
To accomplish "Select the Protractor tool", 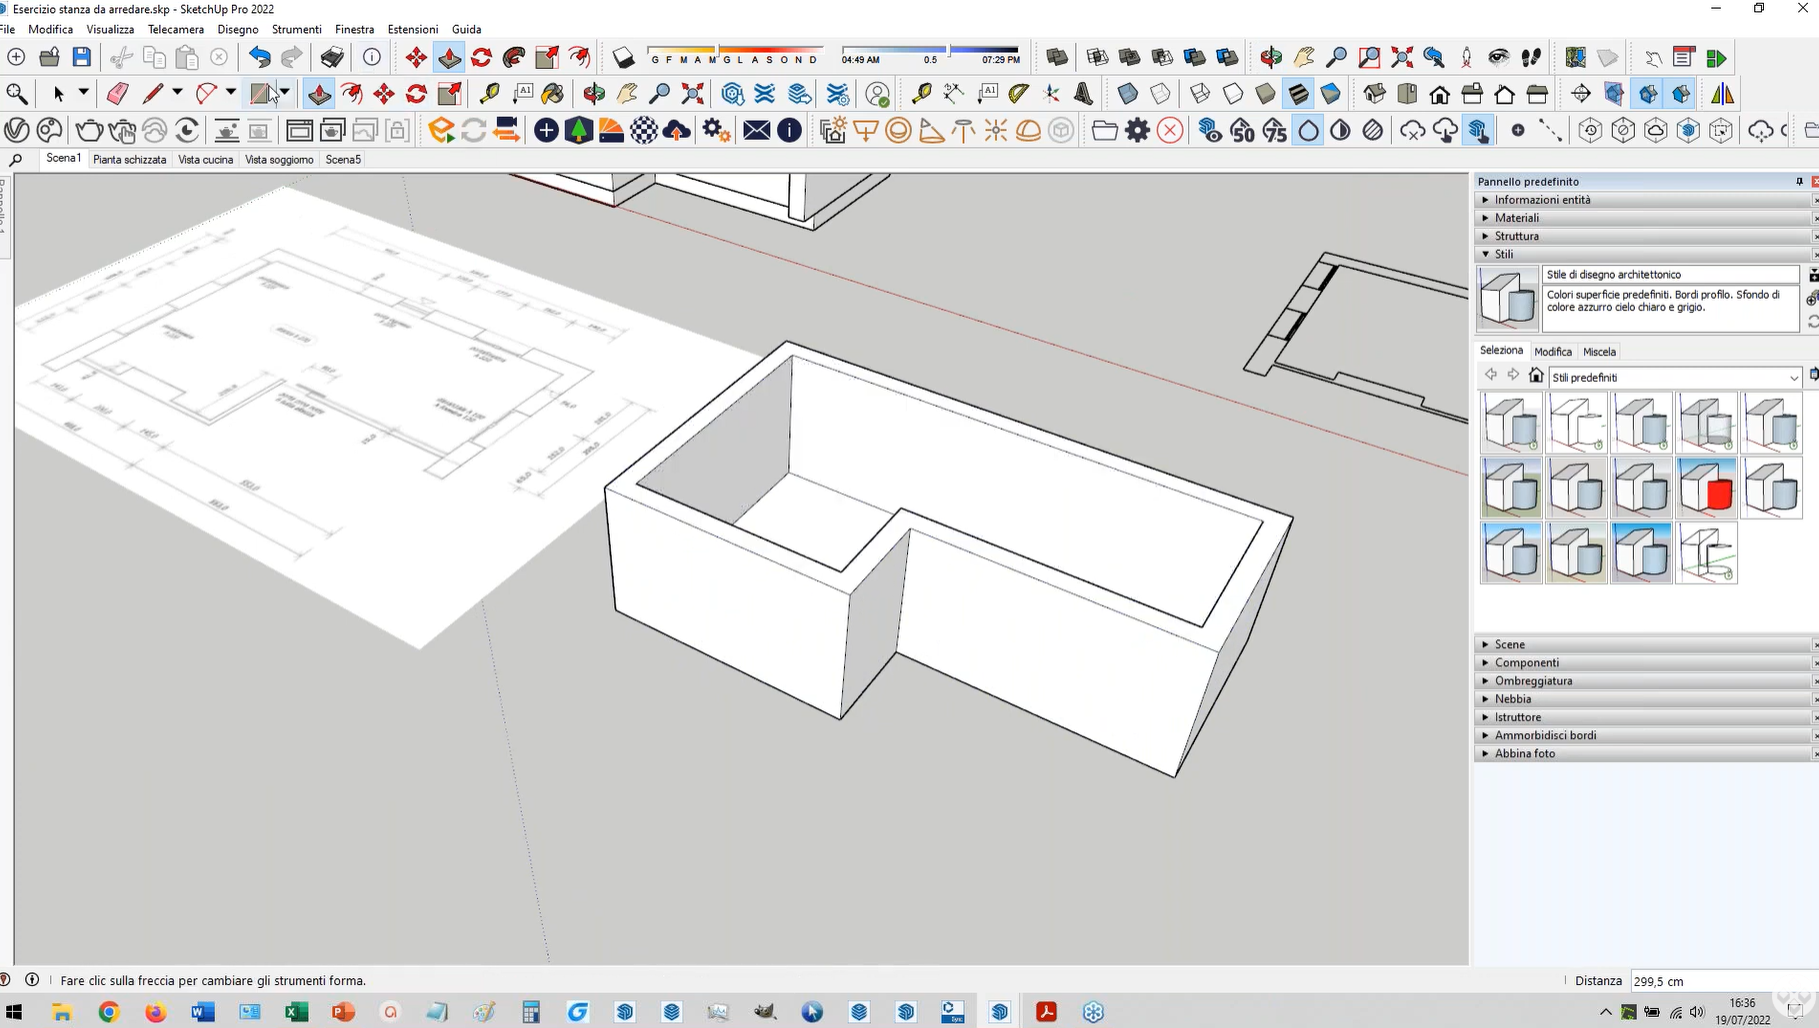I will 1018,94.
